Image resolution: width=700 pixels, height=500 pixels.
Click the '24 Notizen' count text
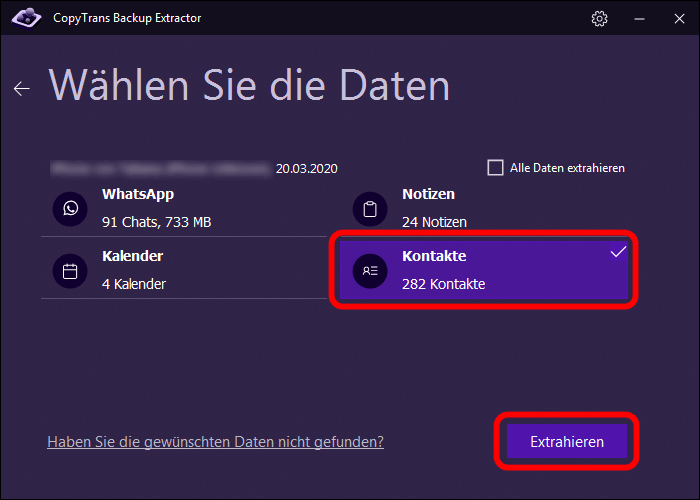pos(434,222)
